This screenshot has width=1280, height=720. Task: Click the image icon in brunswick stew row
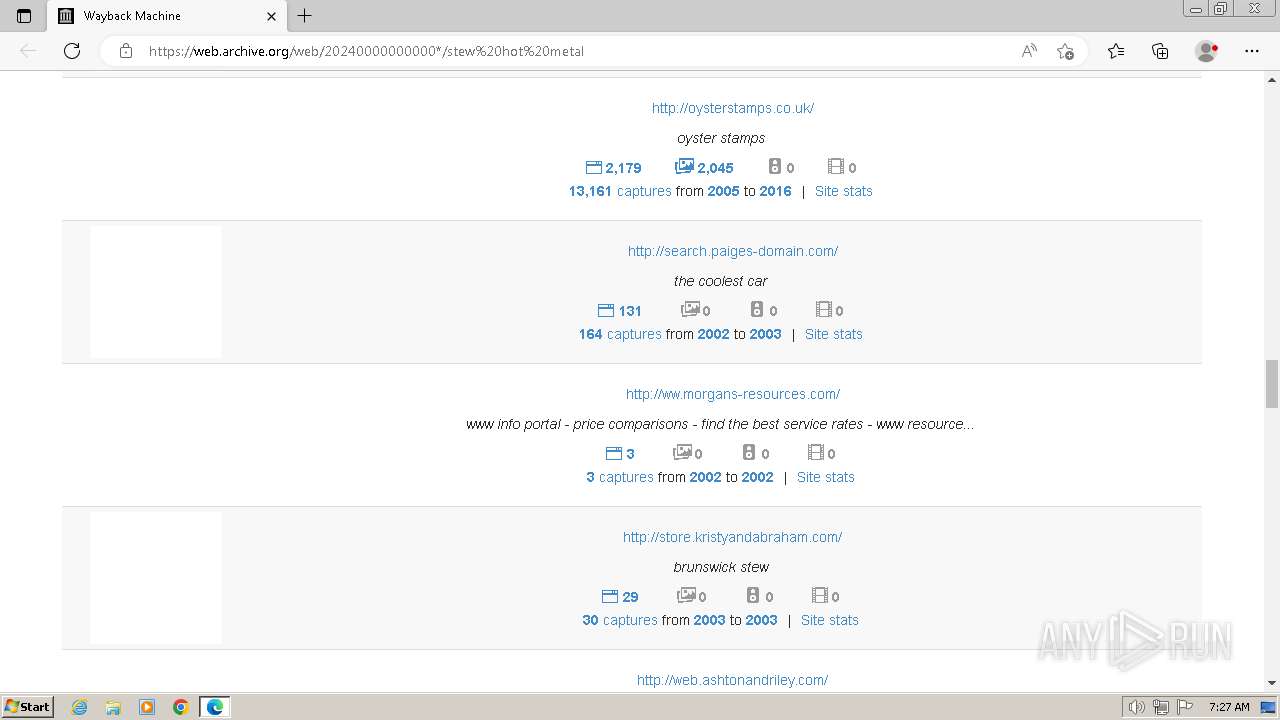point(686,596)
